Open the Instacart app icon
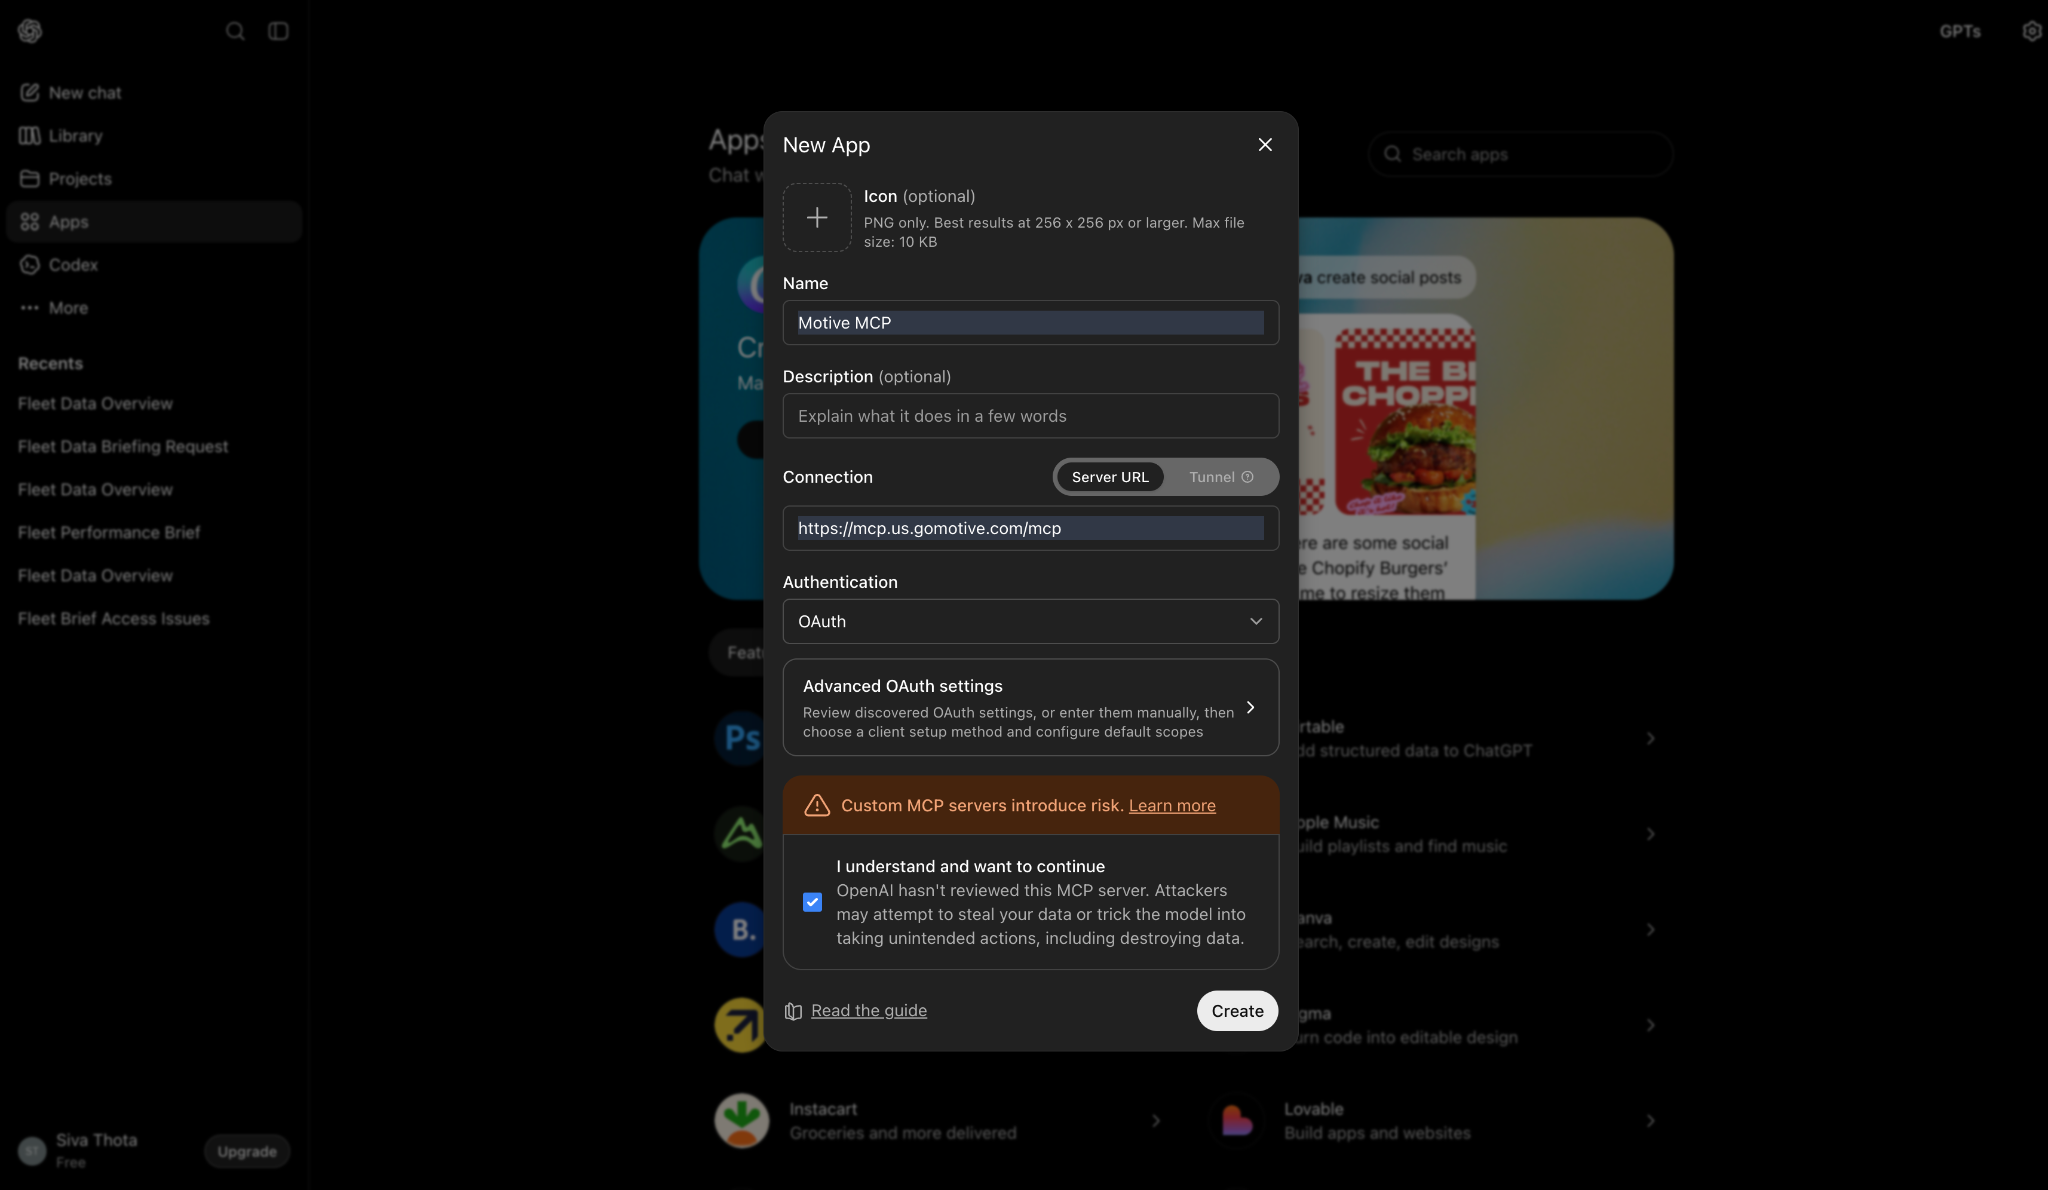 point(742,1120)
